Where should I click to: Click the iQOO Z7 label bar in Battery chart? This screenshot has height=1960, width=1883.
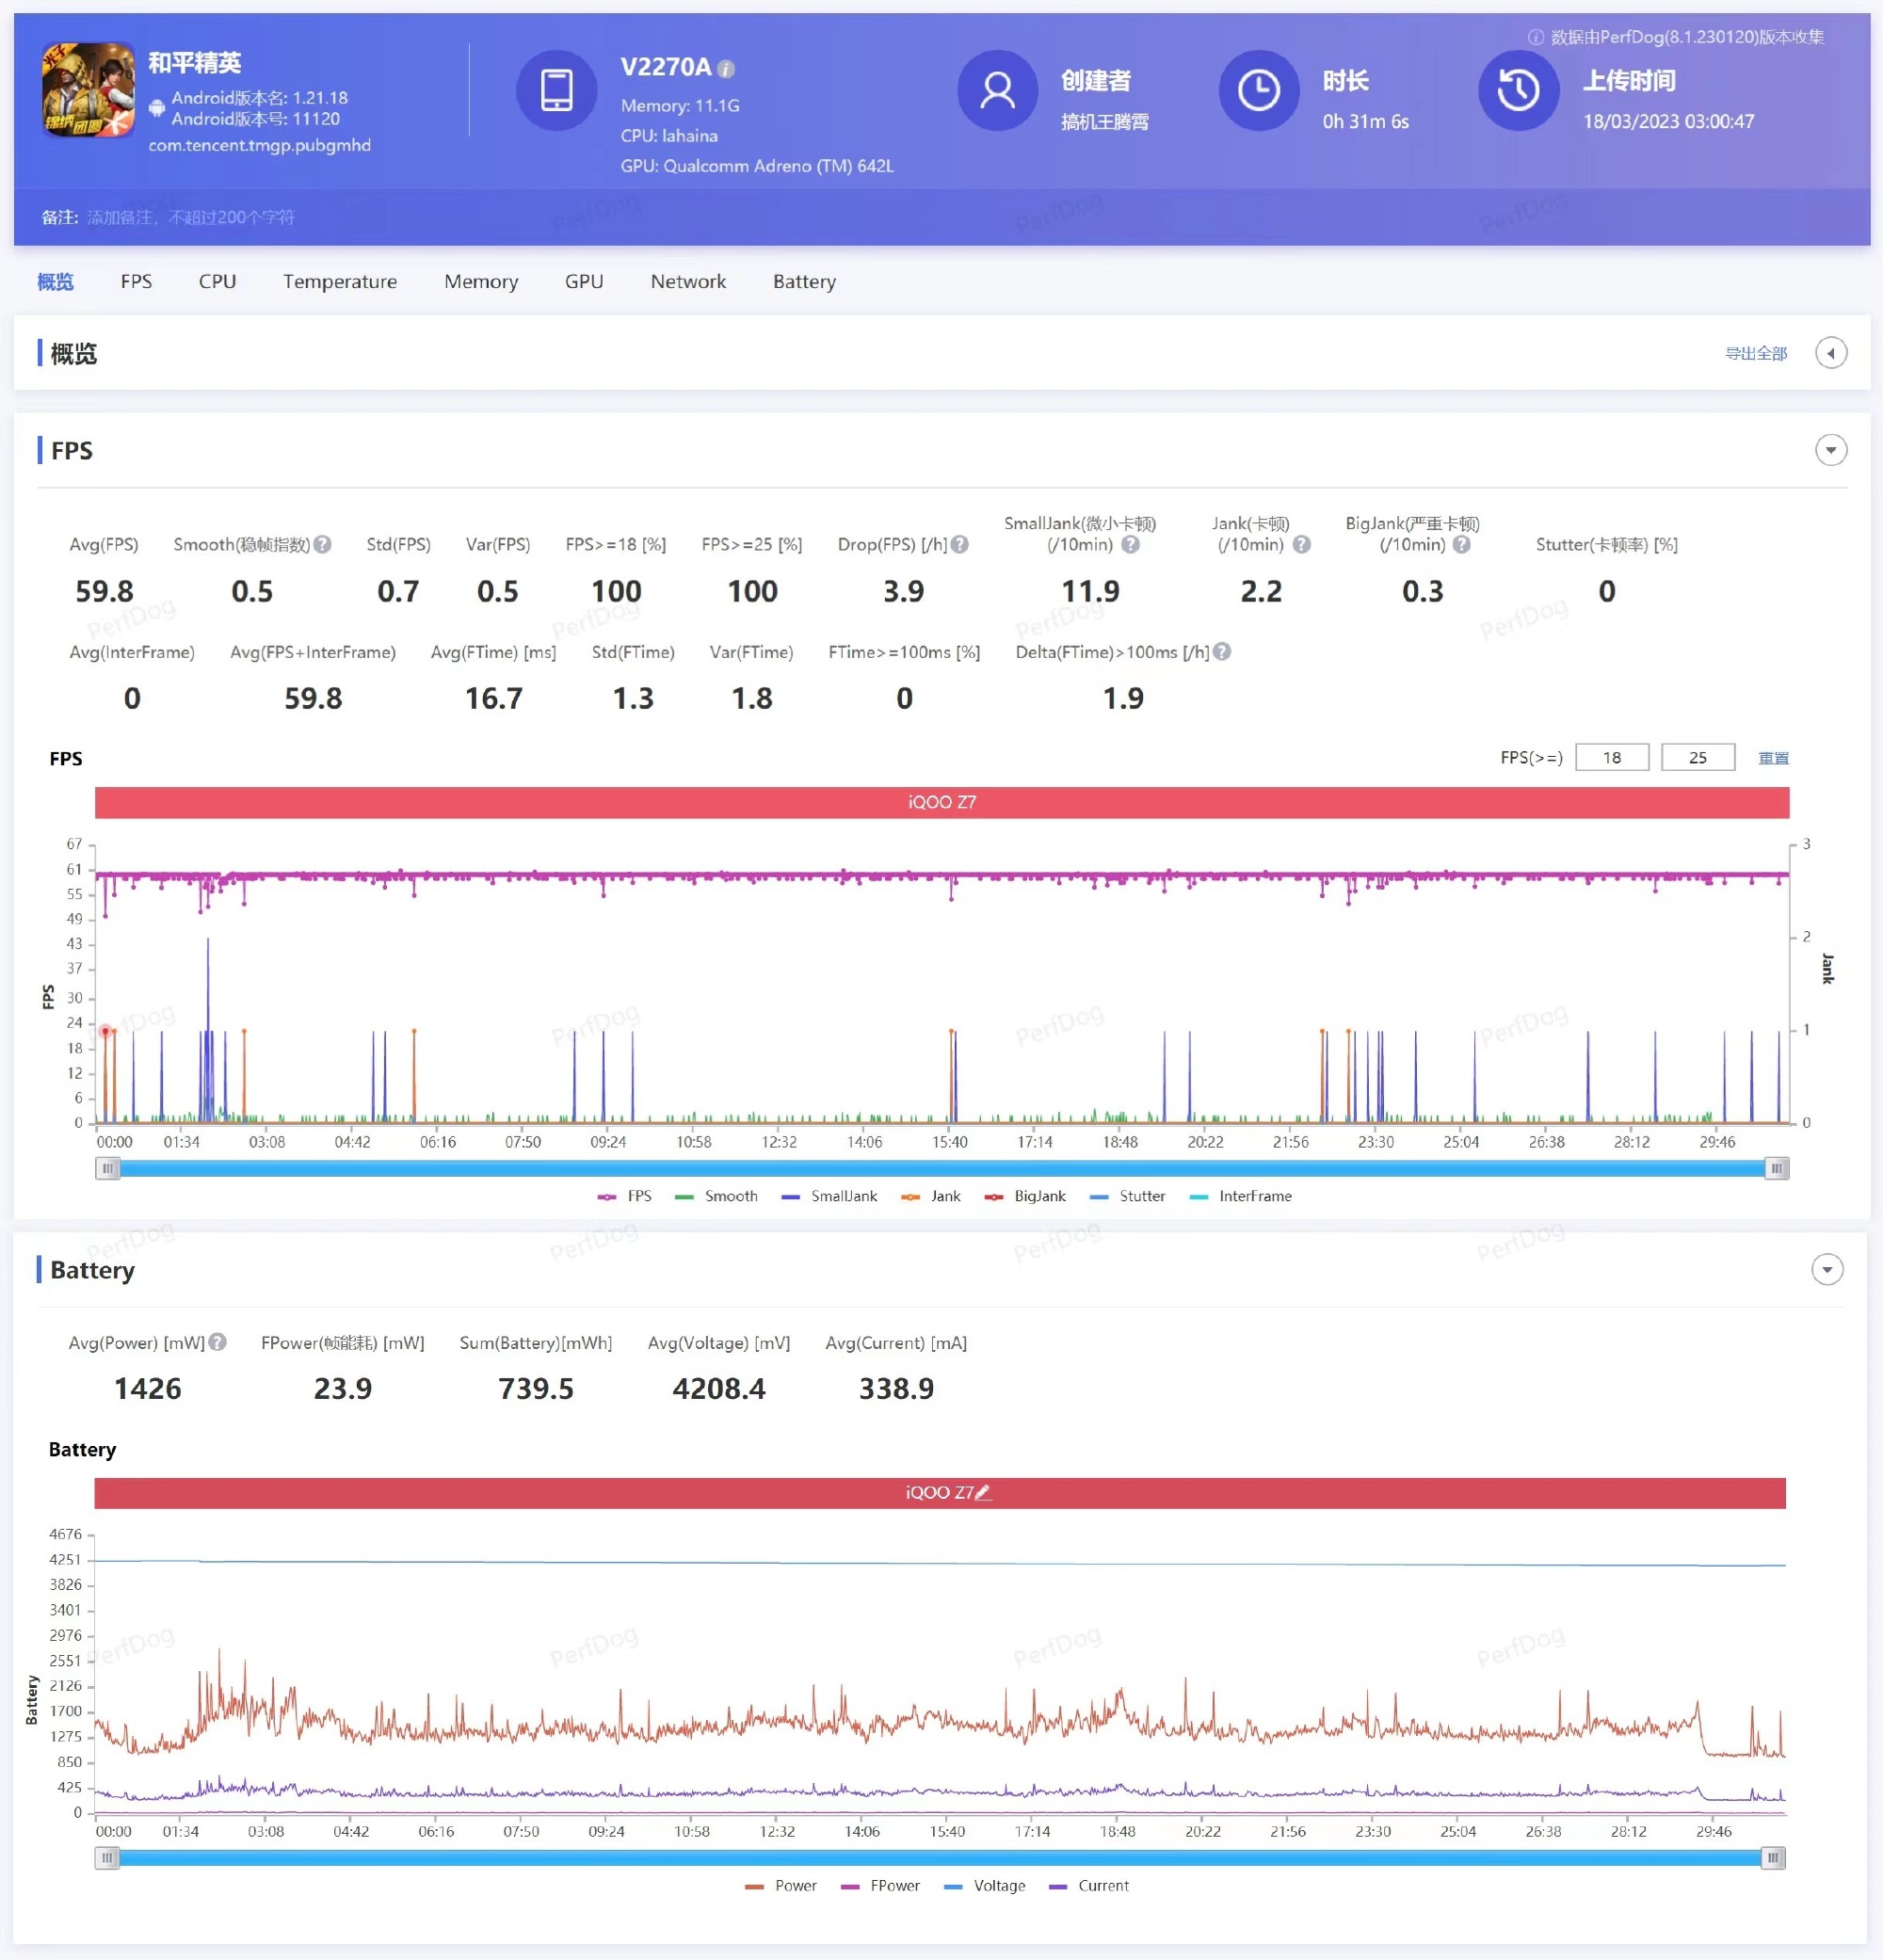940,1492
